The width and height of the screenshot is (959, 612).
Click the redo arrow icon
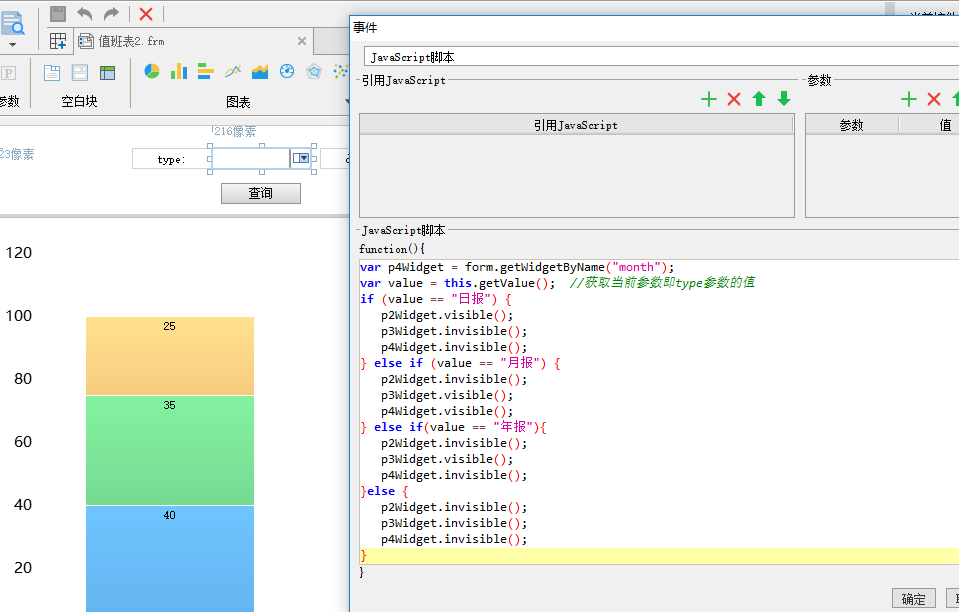point(111,13)
